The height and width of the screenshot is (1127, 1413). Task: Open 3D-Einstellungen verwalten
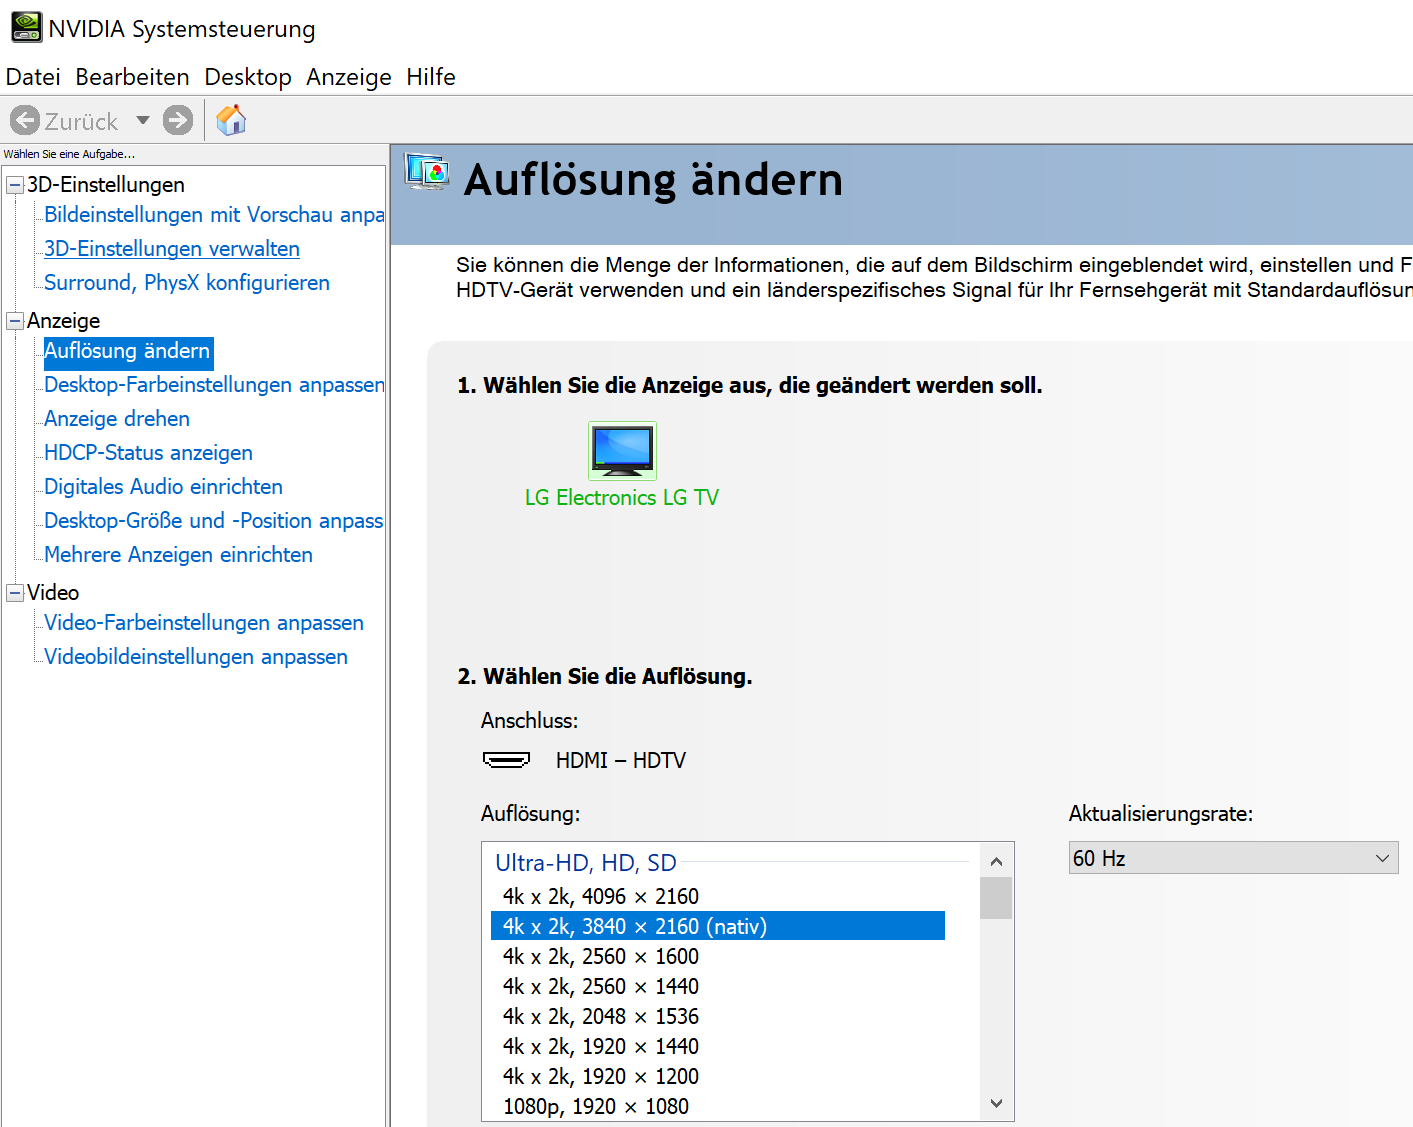pyautogui.click(x=172, y=249)
